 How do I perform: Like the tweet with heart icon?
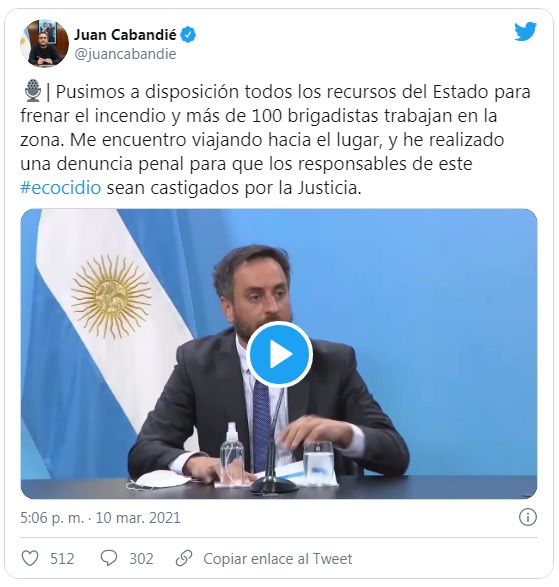[x=30, y=558]
